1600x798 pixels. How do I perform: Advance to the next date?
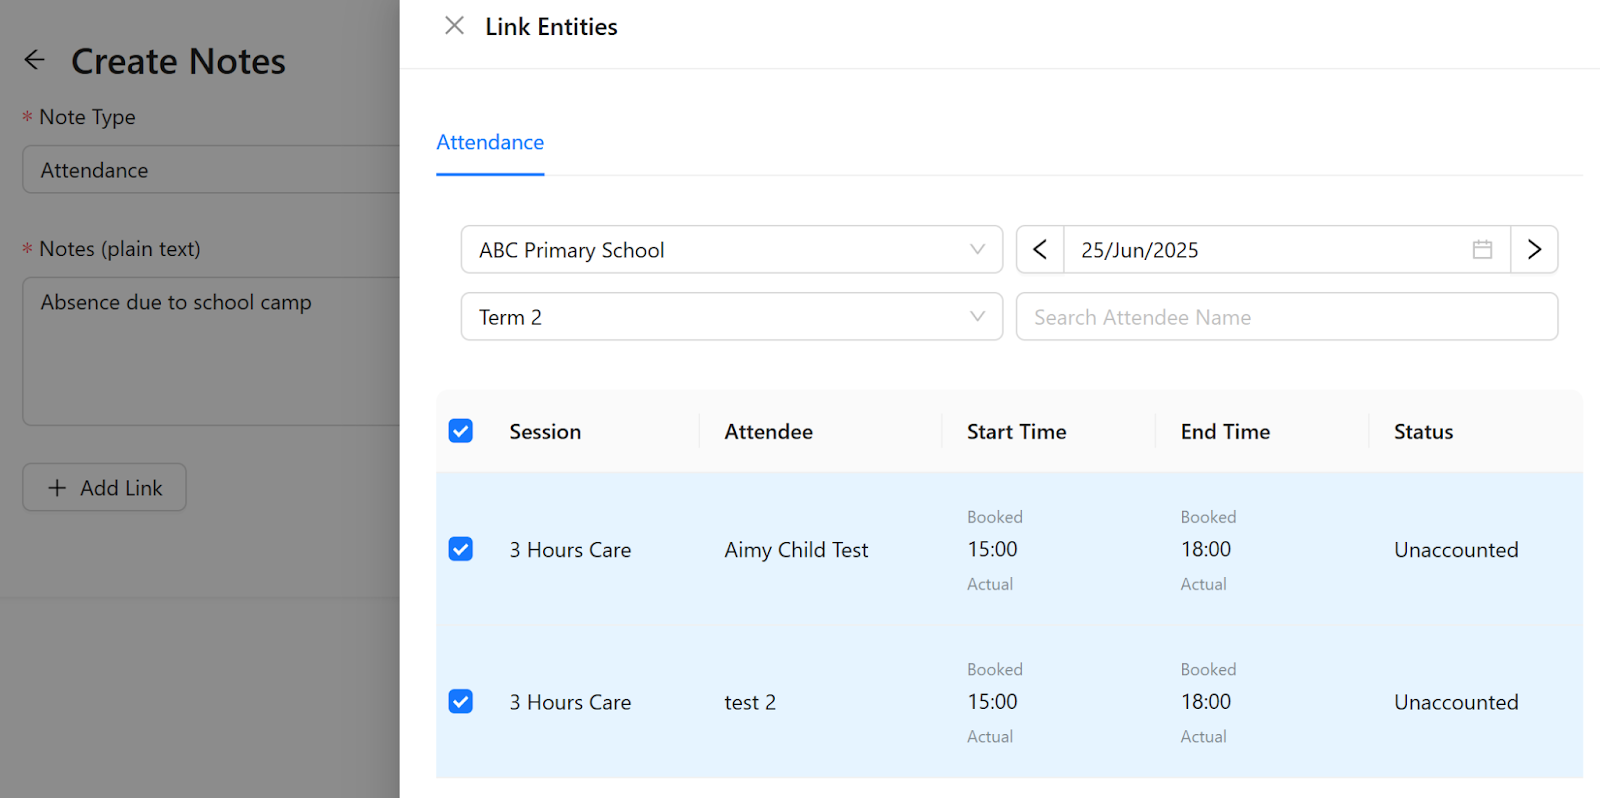point(1534,250)
